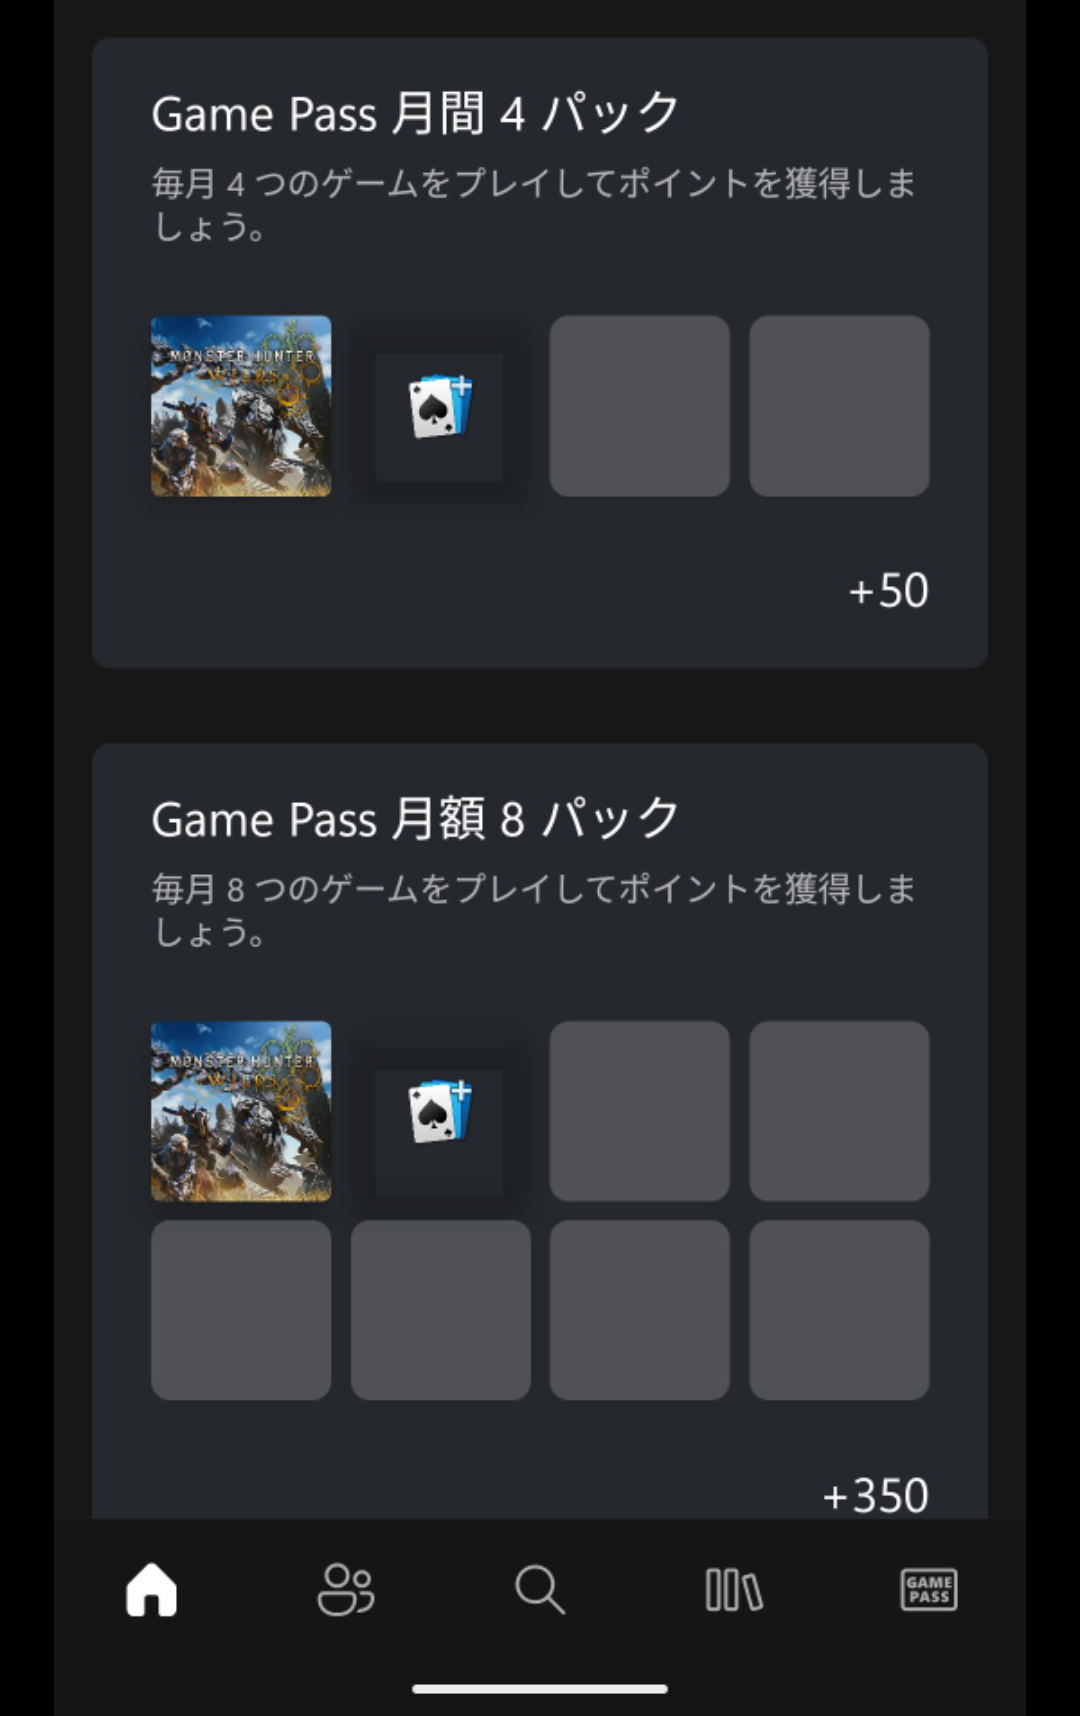Select last empty slot in 8 パック bottom row

pyautogui.click(x=840, y=1310)
